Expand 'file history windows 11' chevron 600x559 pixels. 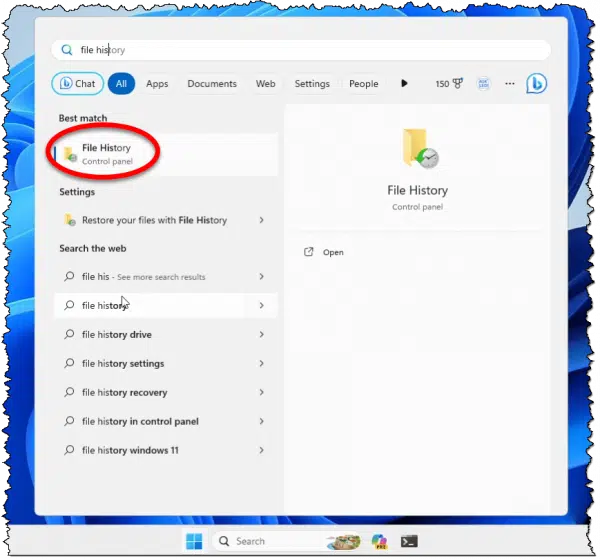coord(262,450)
